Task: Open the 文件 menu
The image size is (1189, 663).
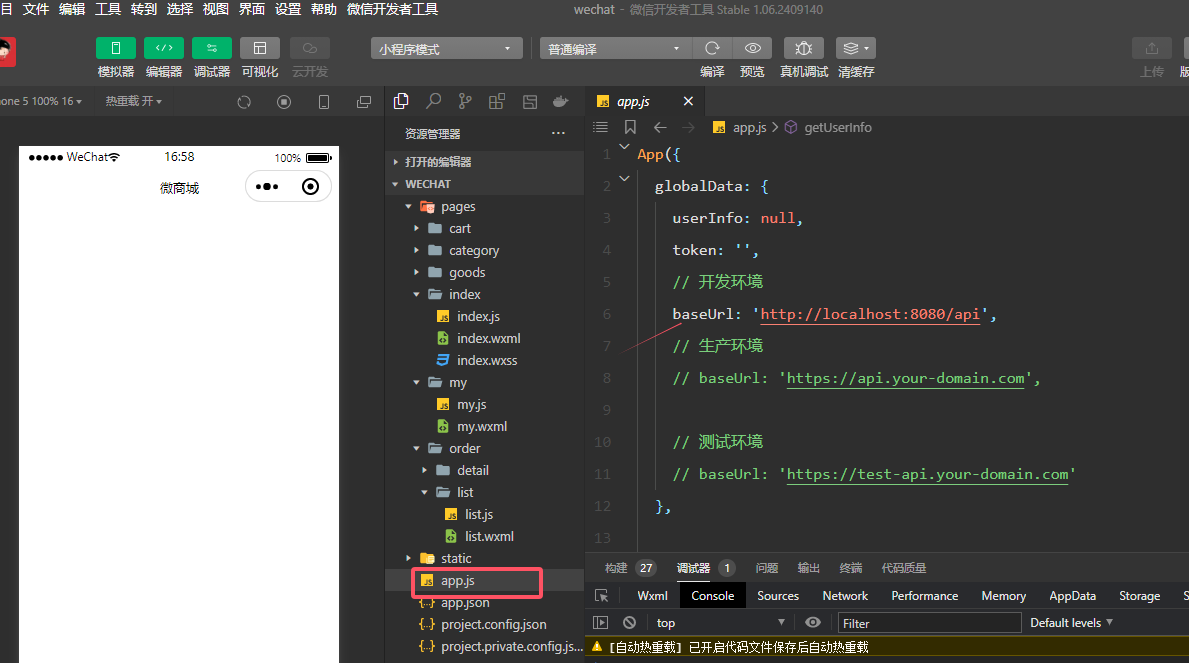Action: point(36,9)
